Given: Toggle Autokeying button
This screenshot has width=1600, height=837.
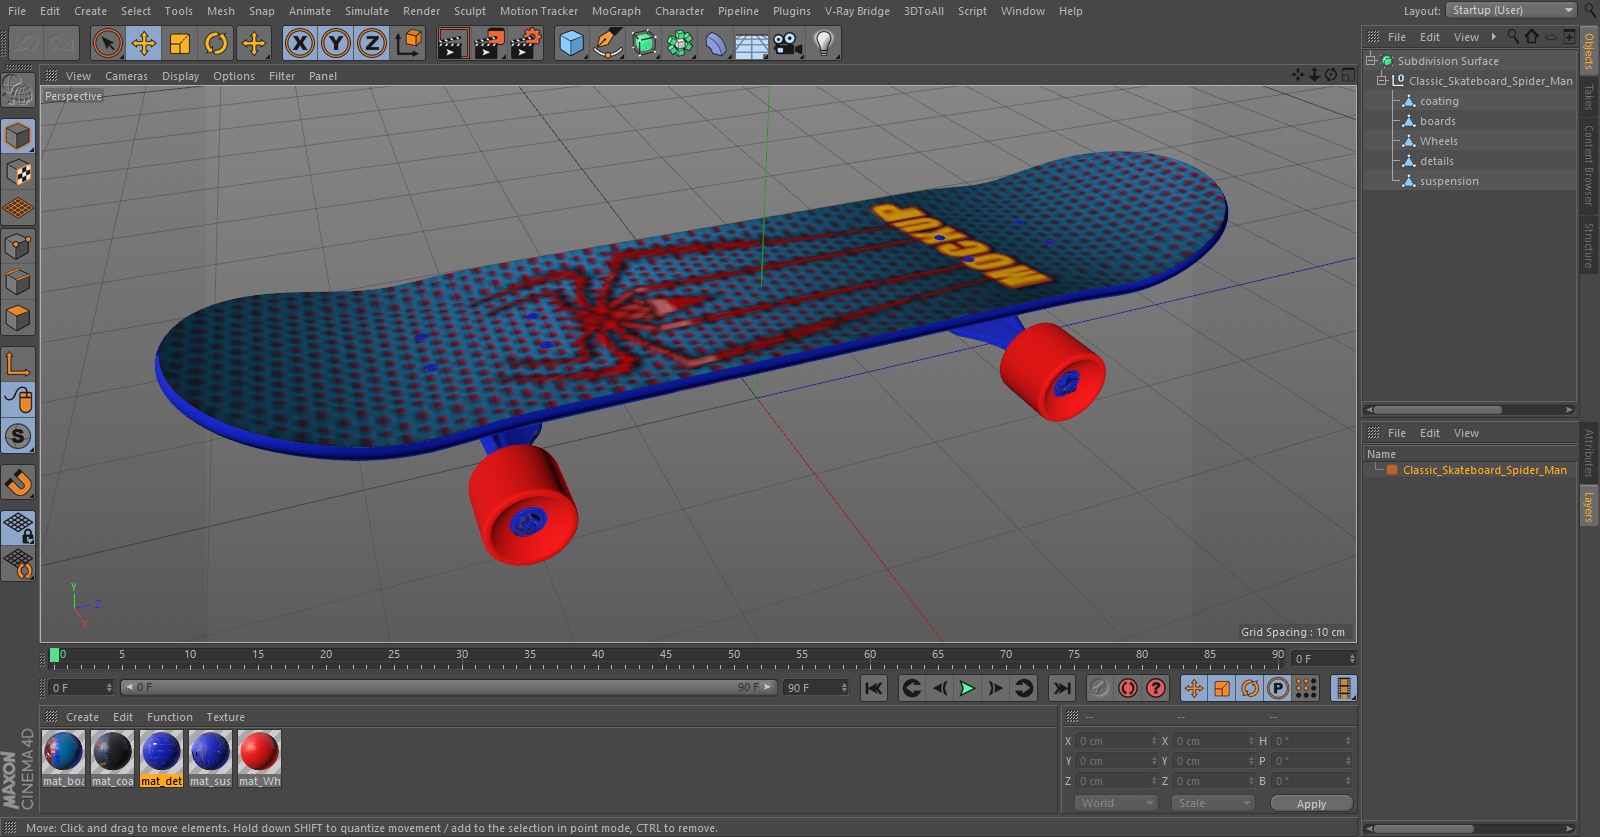Looking at the screenshot, I should tap(1128, 688).
